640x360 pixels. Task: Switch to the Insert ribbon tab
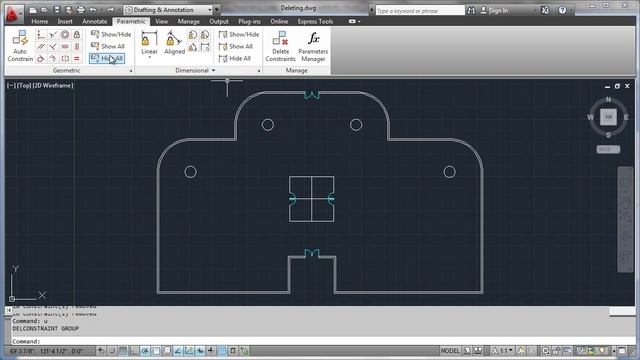coord(65,21)
